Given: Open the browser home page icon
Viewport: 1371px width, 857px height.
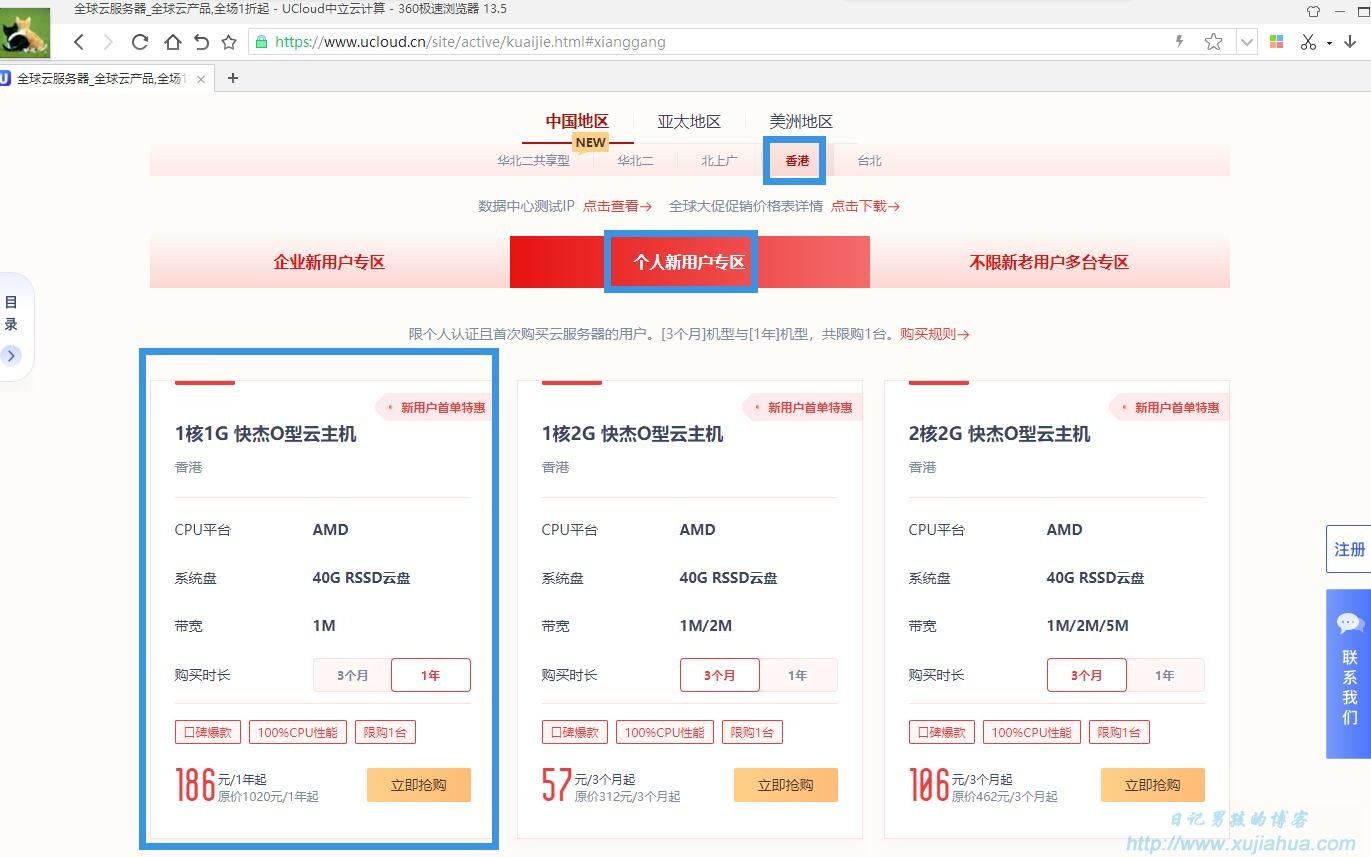Looking at the screenshot, I should point(172,42).
